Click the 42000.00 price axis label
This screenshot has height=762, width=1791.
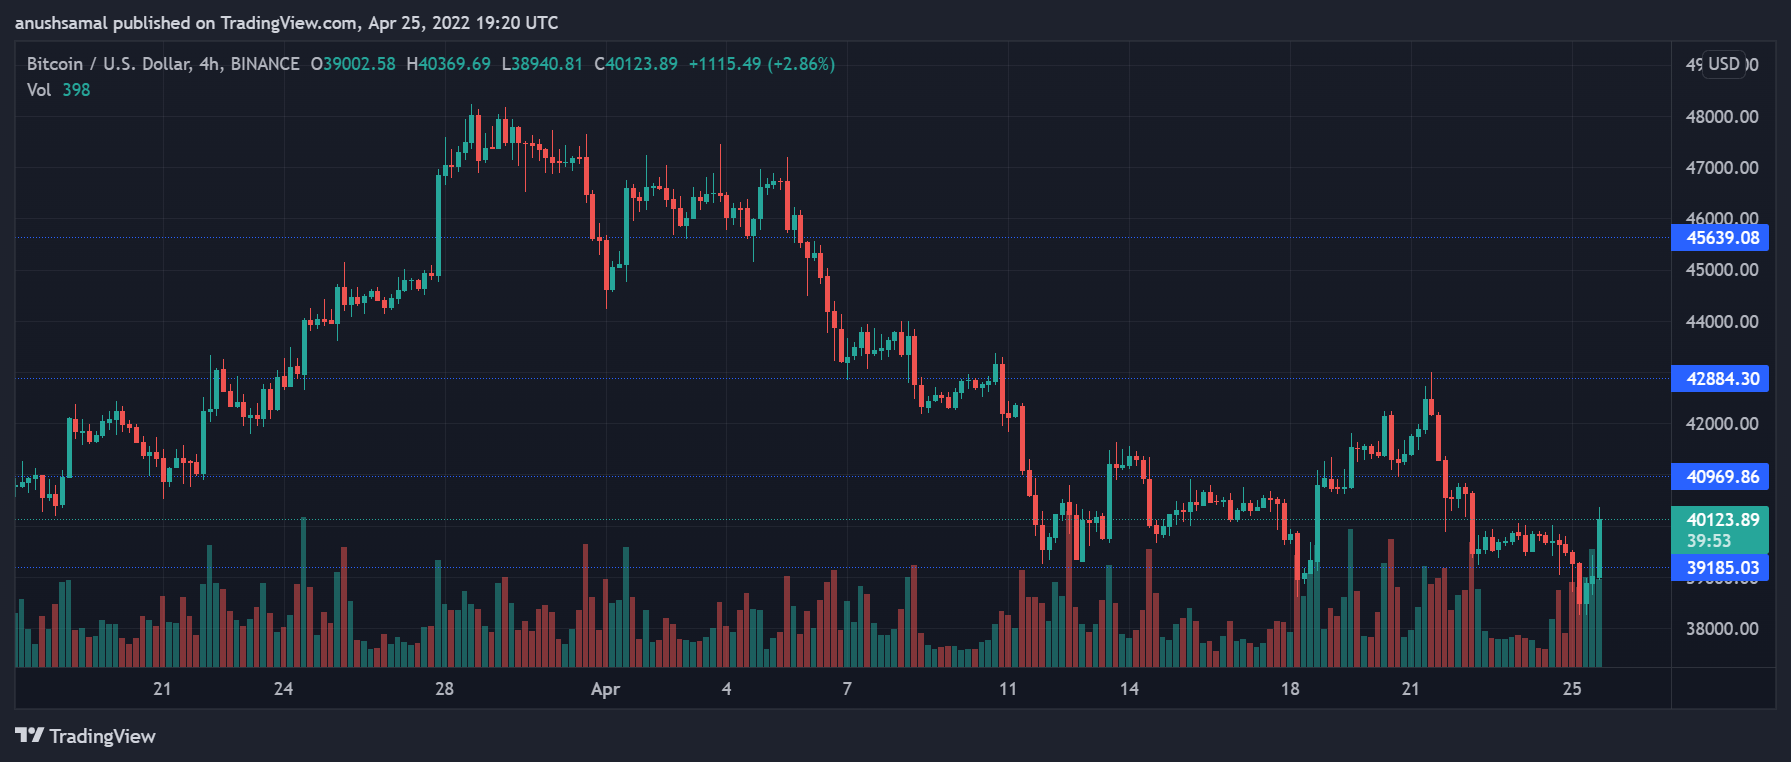1722,424
